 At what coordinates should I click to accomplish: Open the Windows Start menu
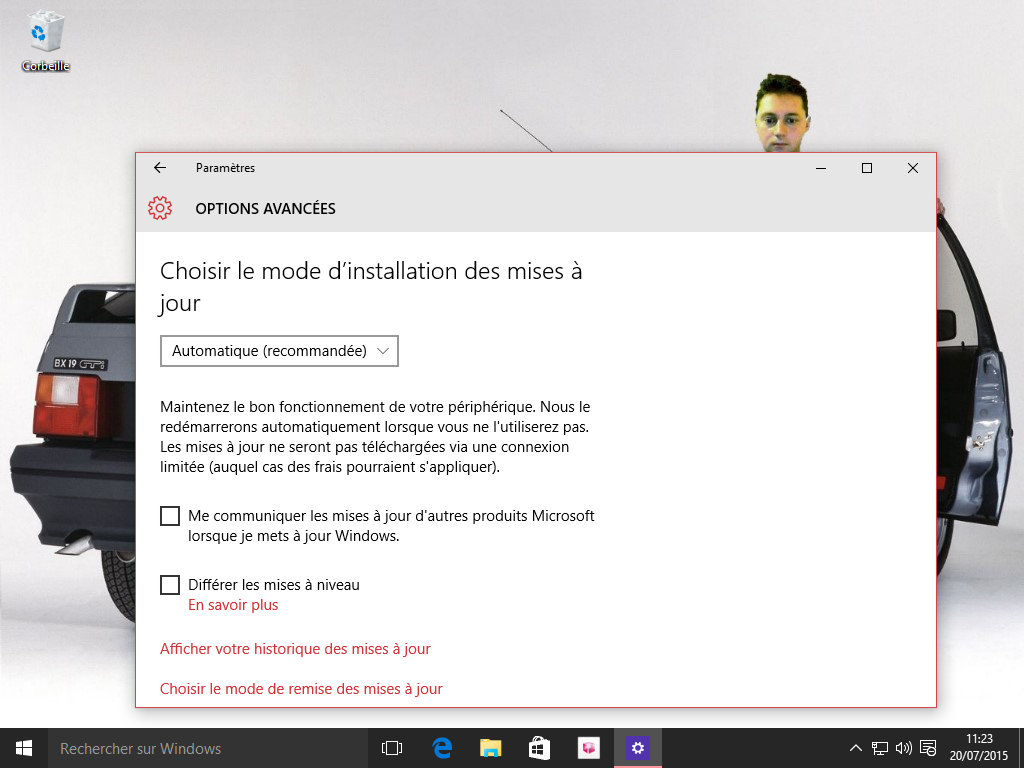(x=23, y=748)
